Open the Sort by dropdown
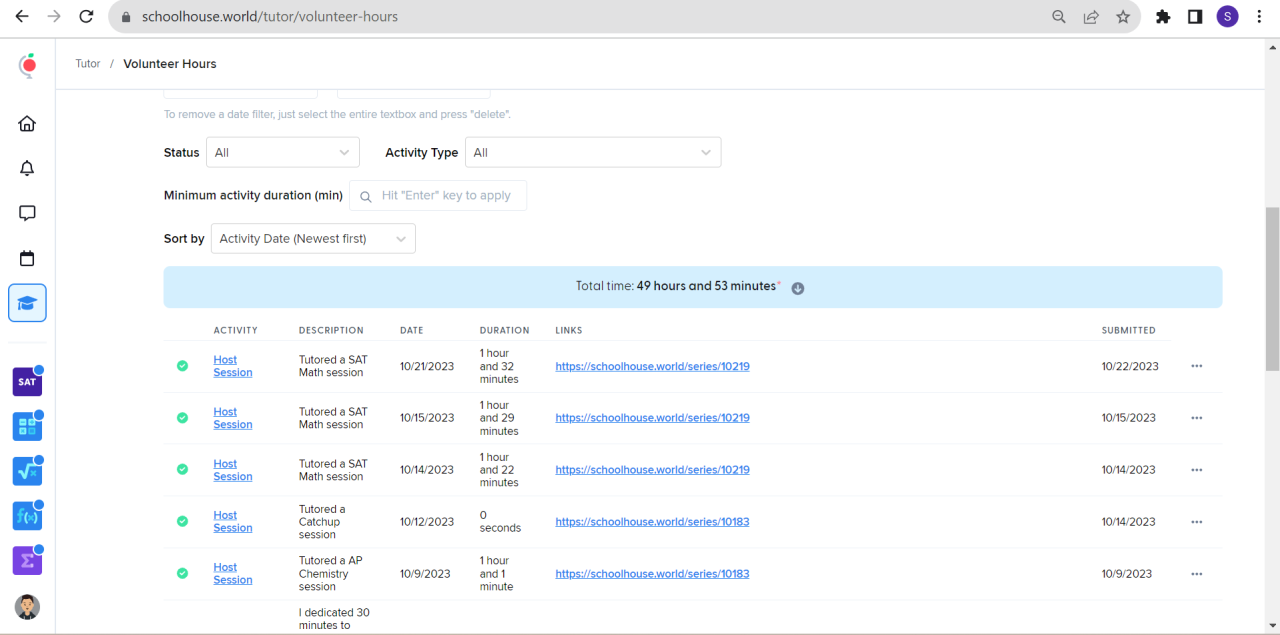This screenshot has height=635, width=1280. coord(313,239)
